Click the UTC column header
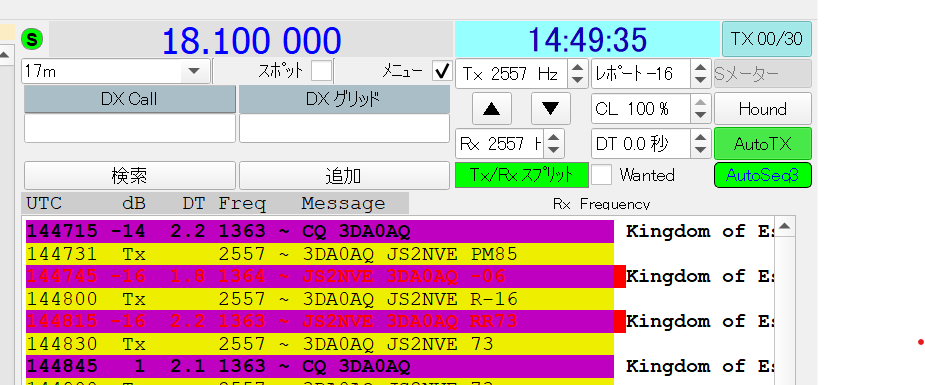Image resolution: width=925 pixels, height=385 pixels. click(44, 203)
